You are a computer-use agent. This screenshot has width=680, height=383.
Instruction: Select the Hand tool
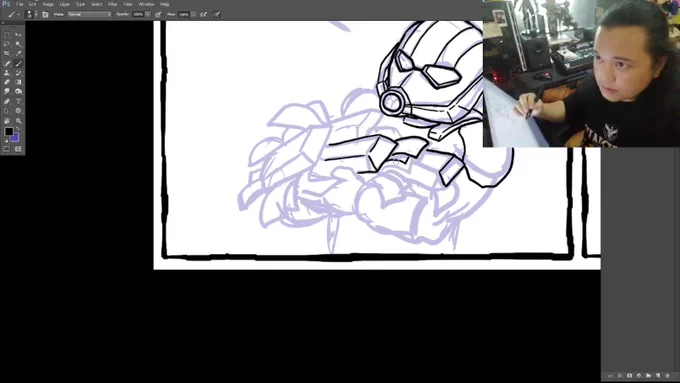click(7, 121)
